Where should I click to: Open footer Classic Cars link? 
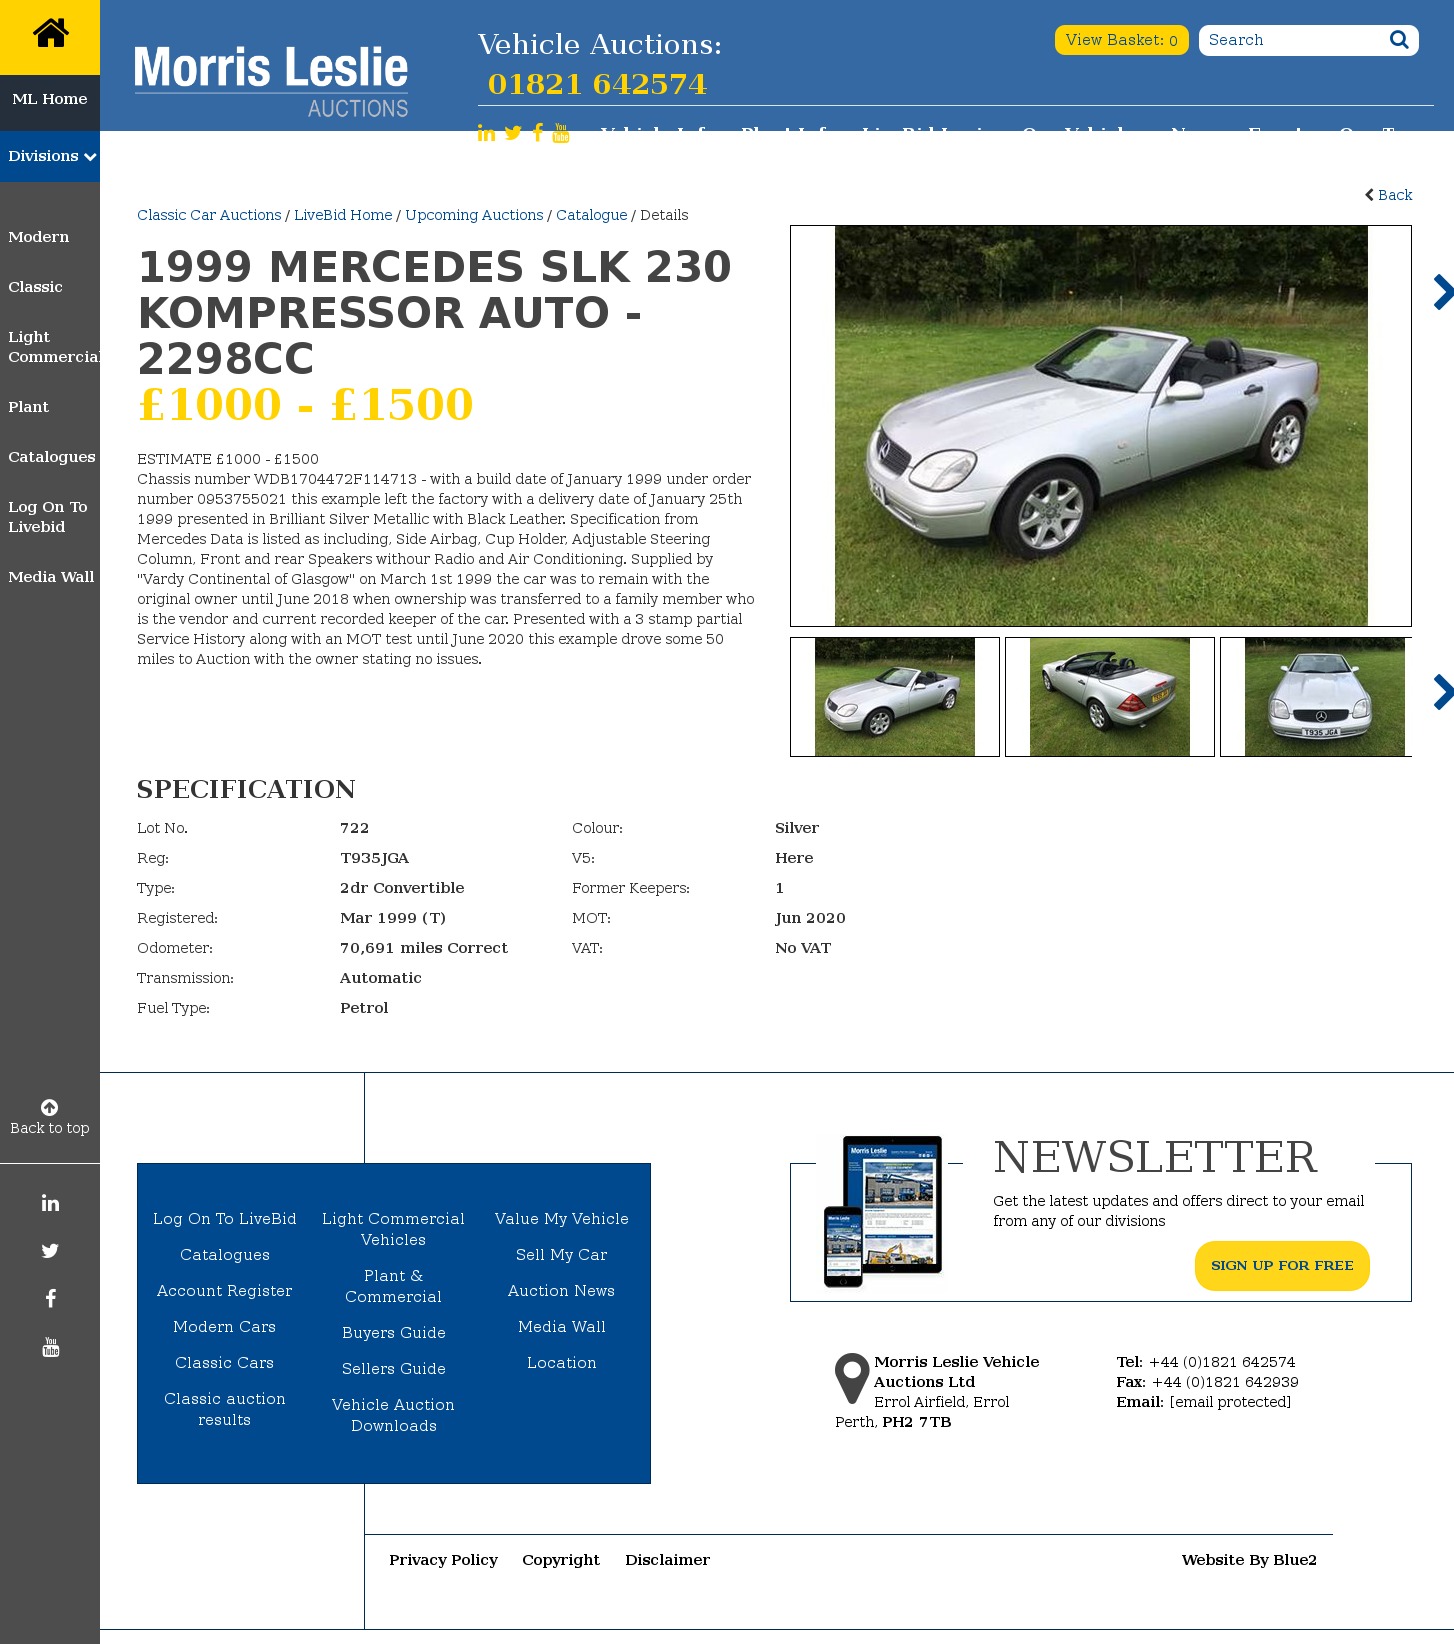(225, 1363)
